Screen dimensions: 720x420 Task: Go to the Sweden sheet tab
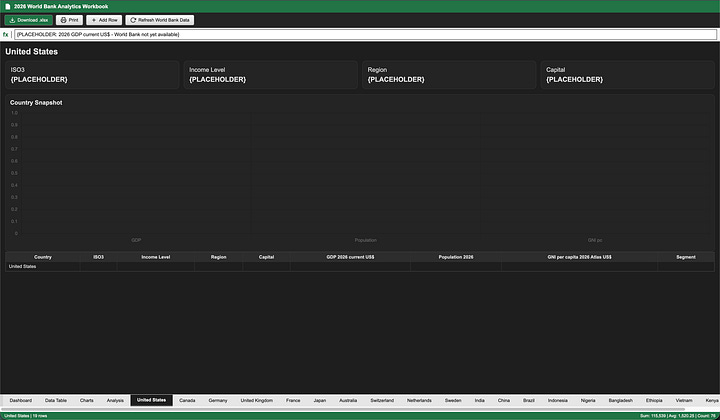click(x=453, y=400)
